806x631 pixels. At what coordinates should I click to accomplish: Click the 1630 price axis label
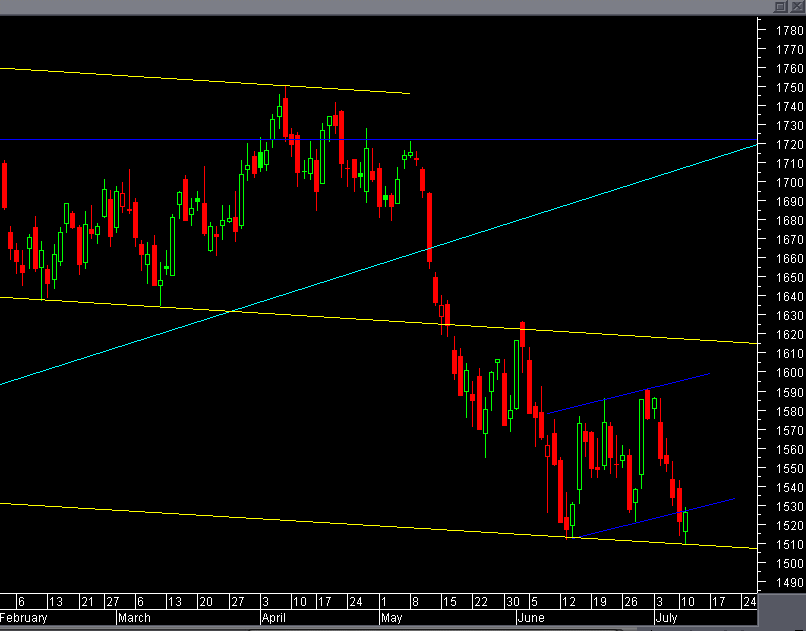coord(789,316)
